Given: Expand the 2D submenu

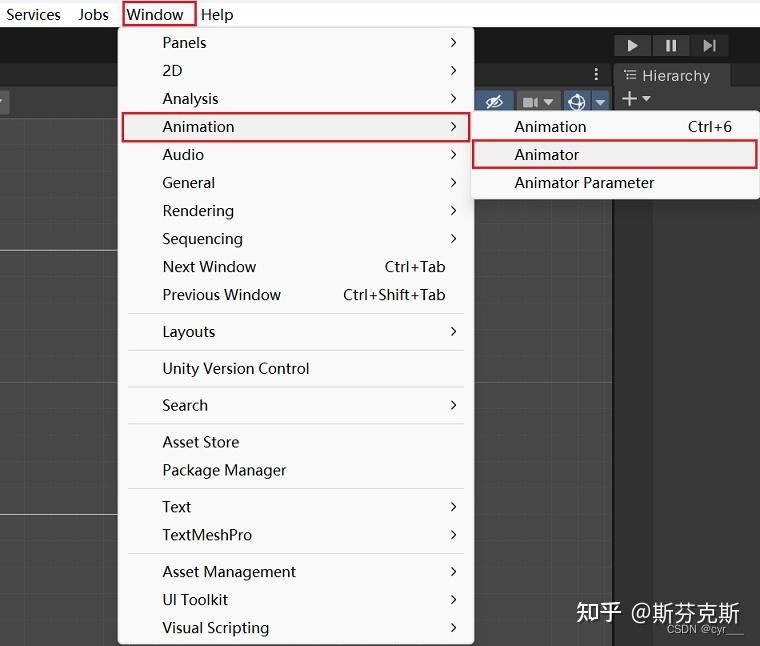Looking at the screenshot, I should coord(296,71).
